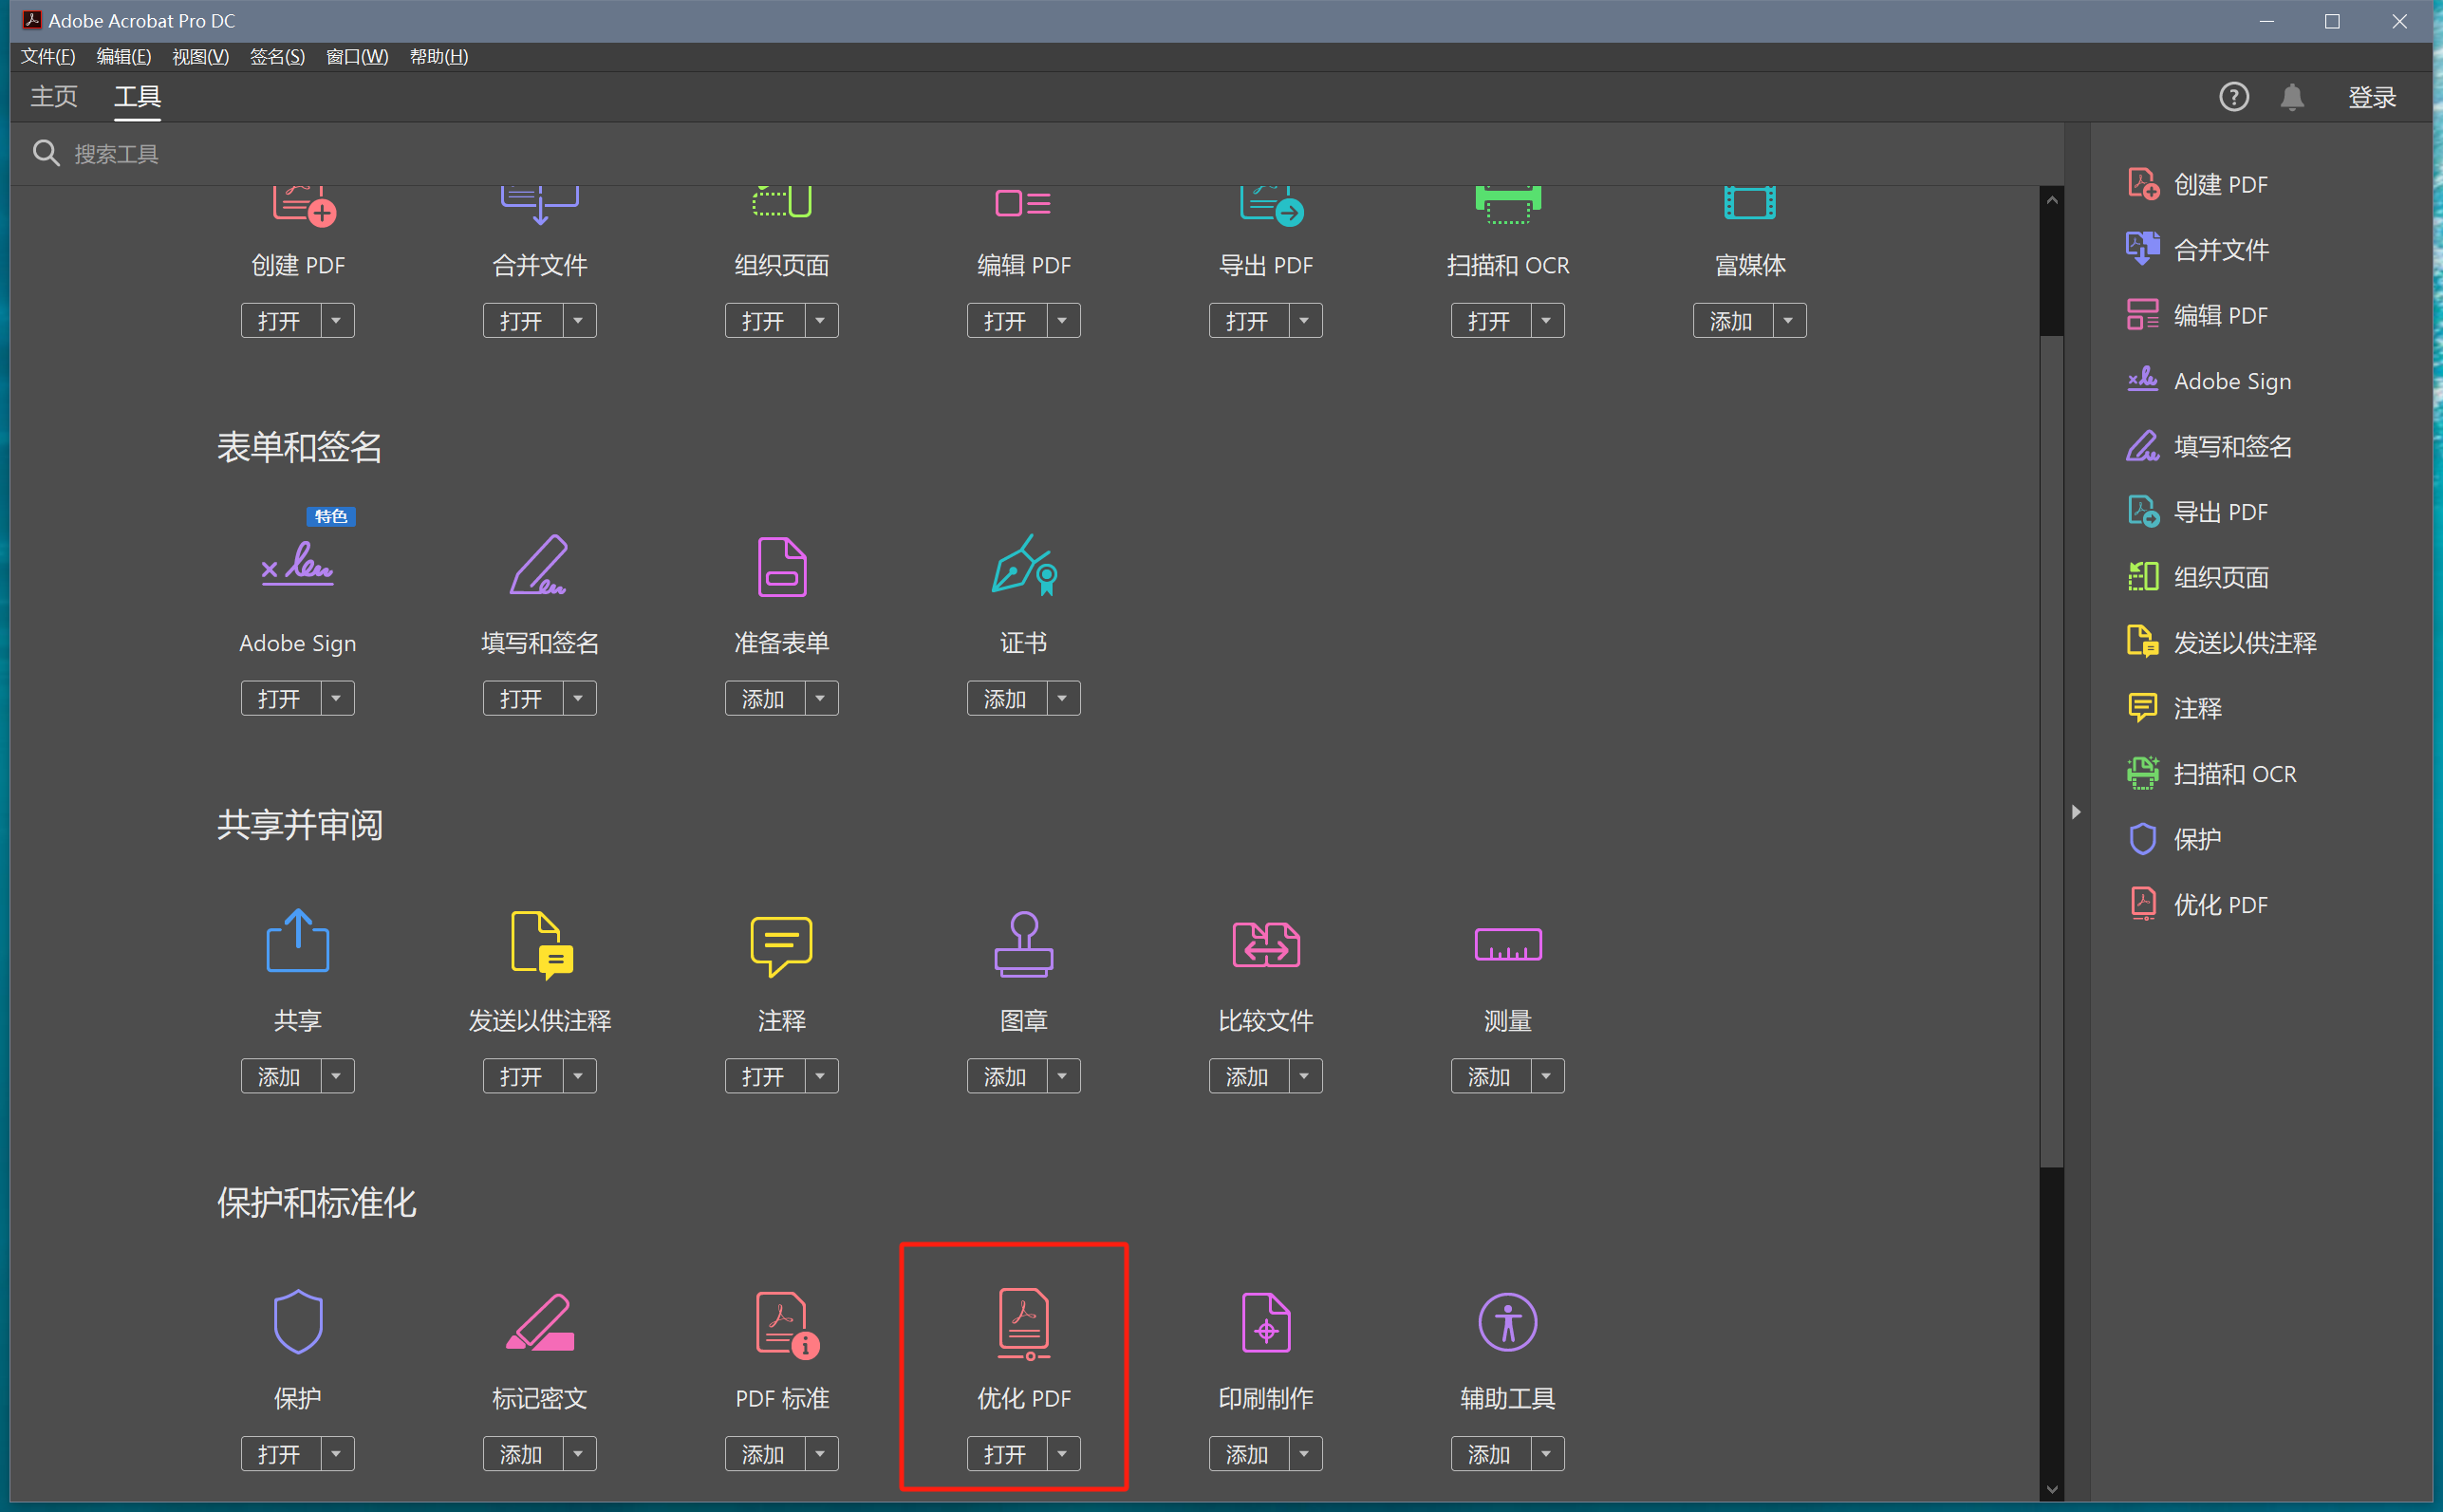Open dropdown arrow next to 共享 添加 button
The width and height of the screenshot is (2443, 1512).
pos(337,1076)
